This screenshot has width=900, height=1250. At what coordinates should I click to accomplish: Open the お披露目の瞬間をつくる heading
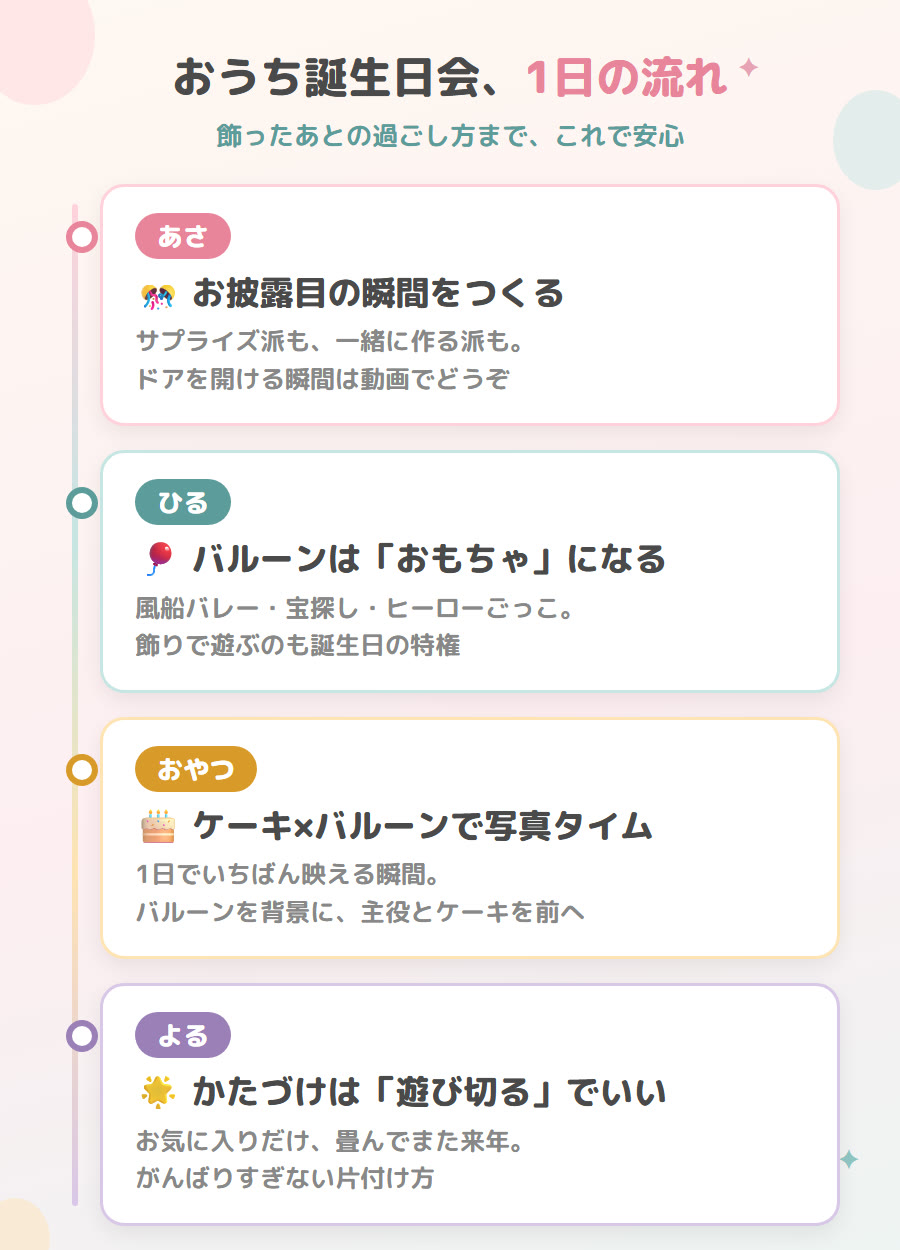coord(378,294)
